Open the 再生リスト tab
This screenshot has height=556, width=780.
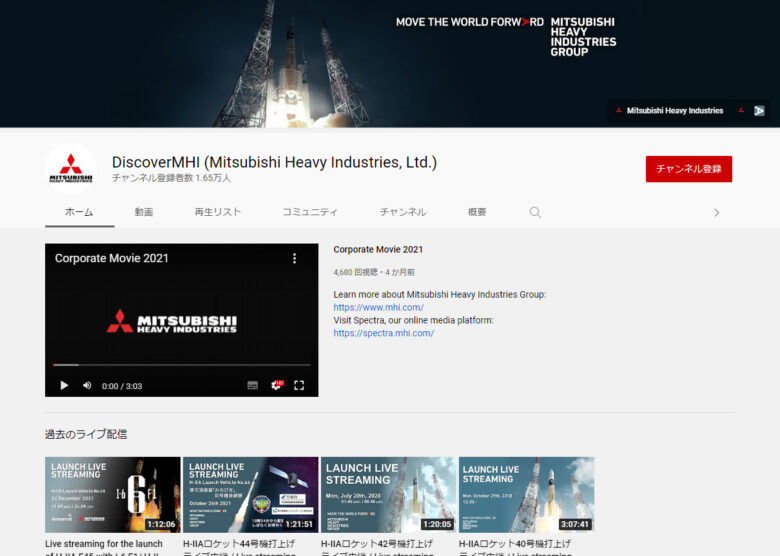point(217,212)
